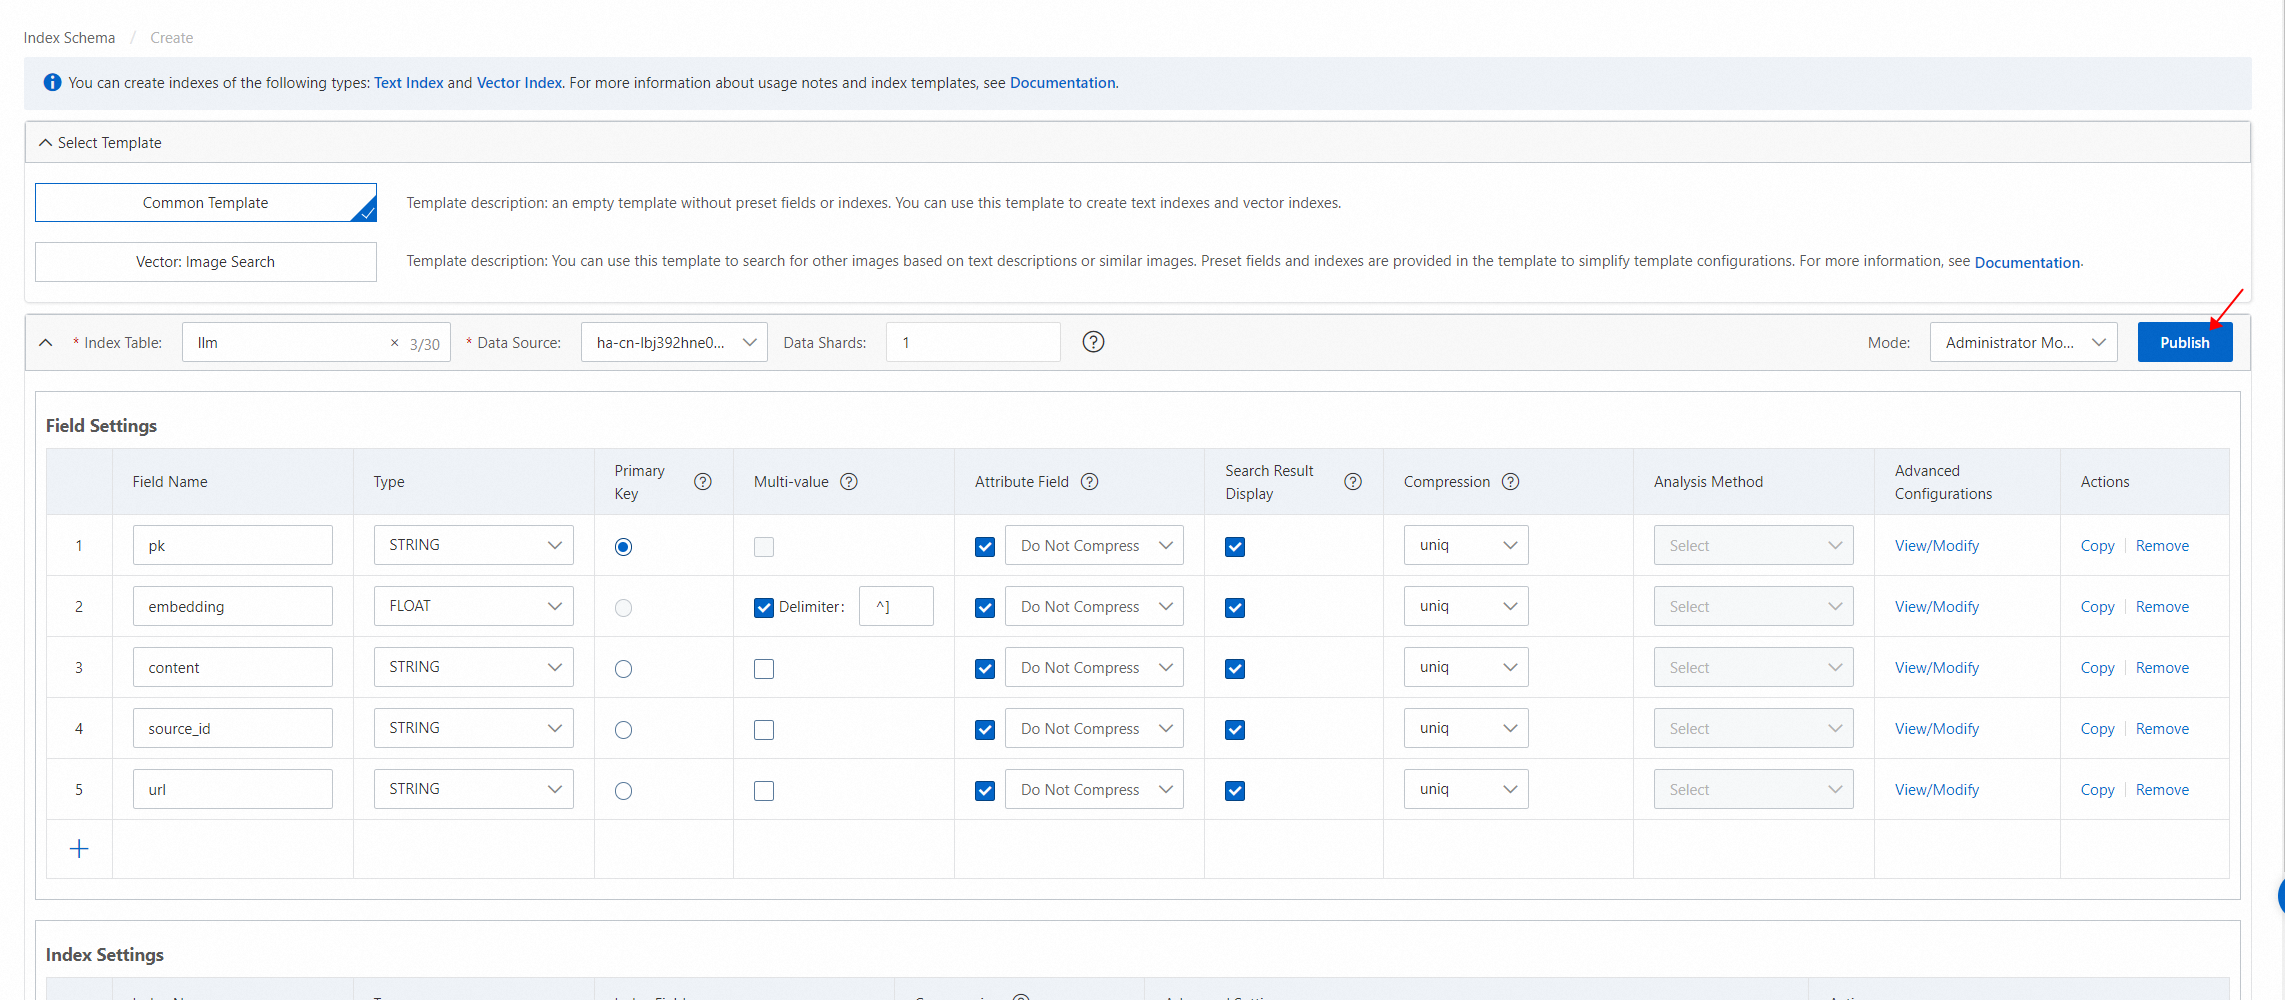Open the Analysis Method dropdown for content

1753,667
